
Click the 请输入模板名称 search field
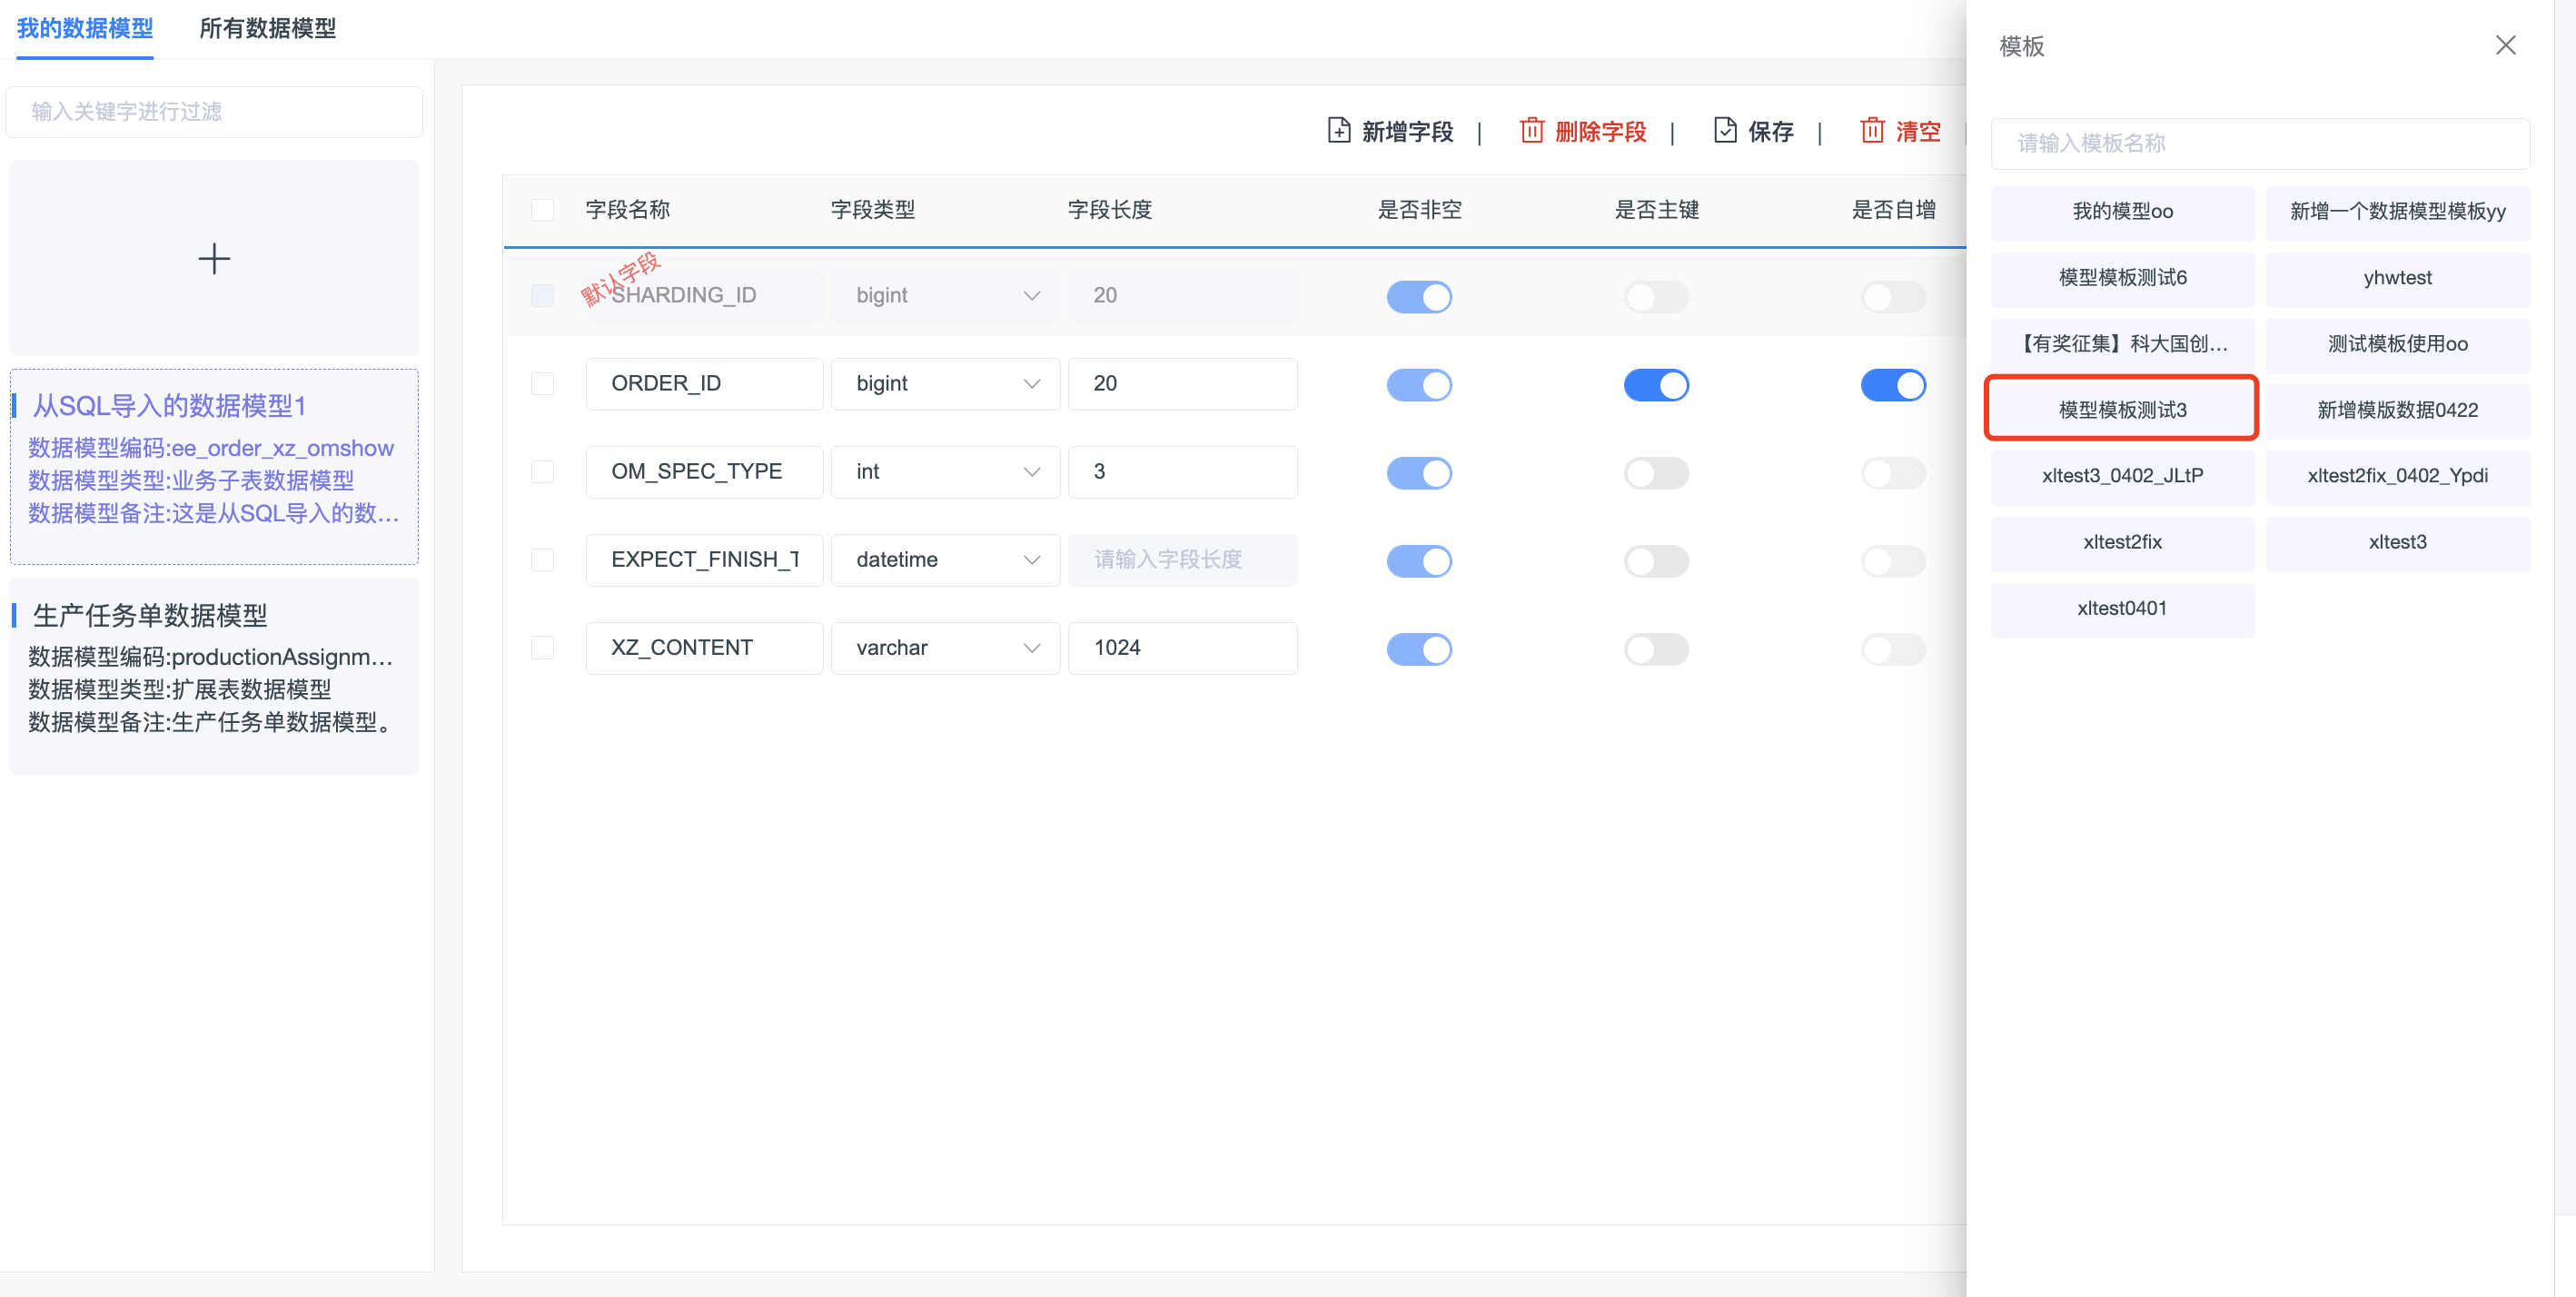coord(2260,144)
